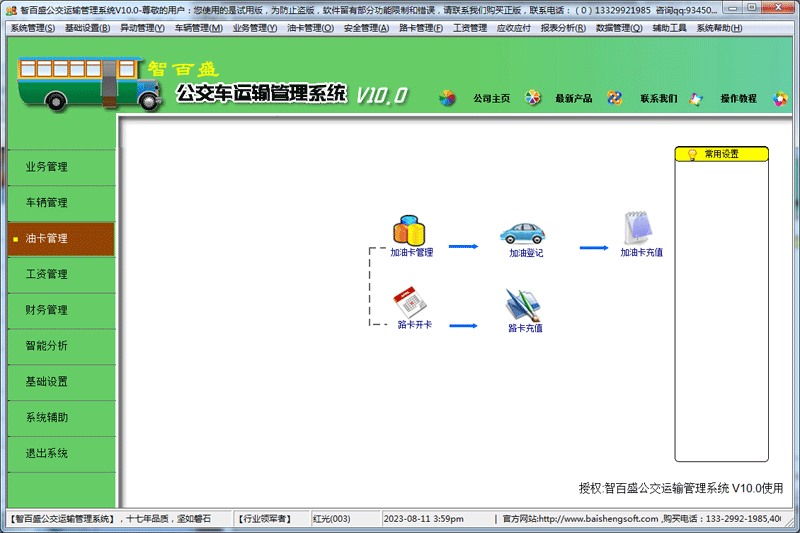Click the colorful ball icon before 公司主页
Screen dimensions: 800x533
pos(447,98)
